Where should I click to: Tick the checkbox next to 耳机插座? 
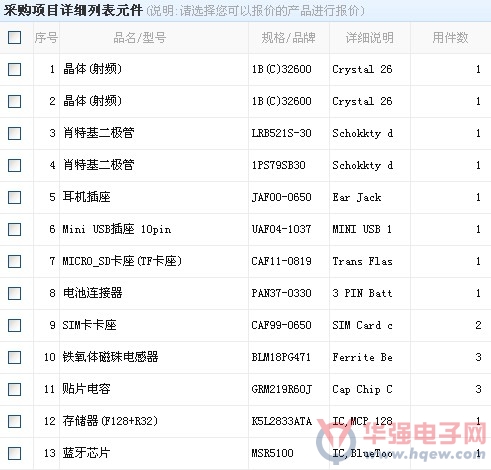[14, 197]
